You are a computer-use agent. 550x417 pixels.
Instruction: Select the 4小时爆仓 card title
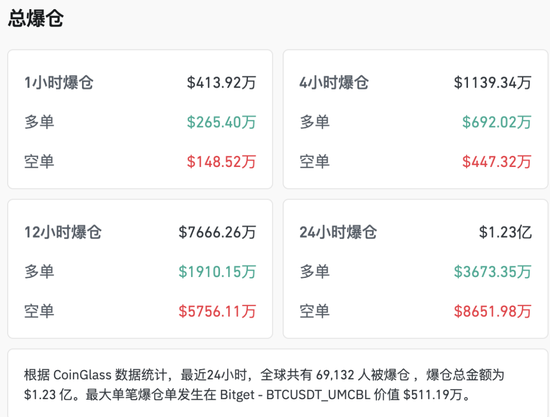(x=334, y=83)
